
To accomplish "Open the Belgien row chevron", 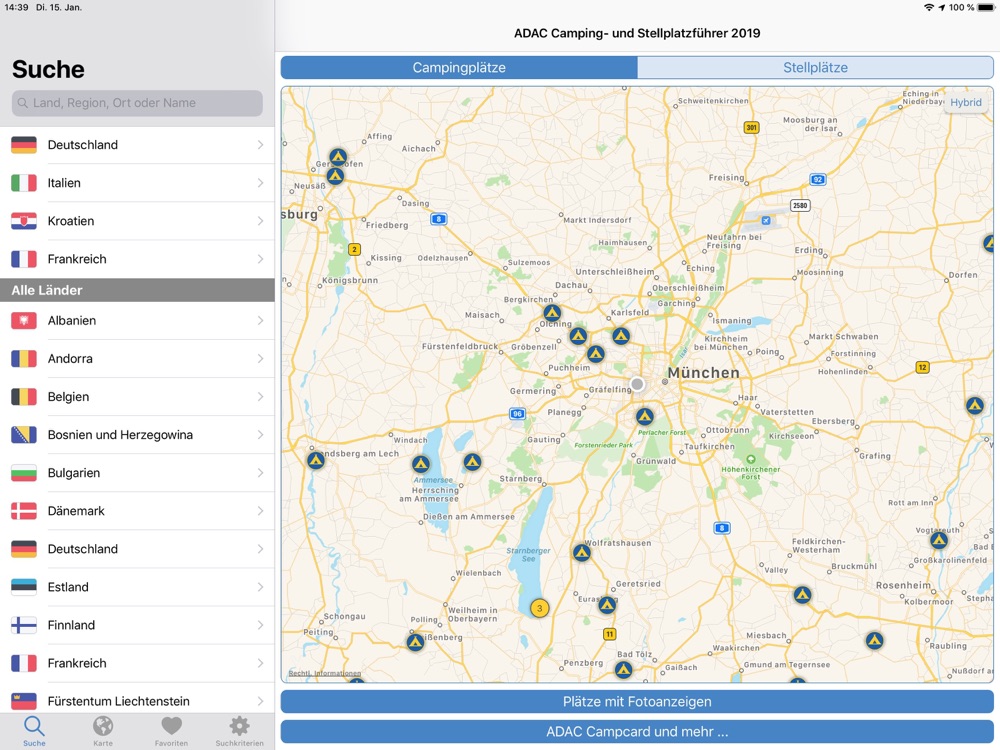I will 260,397.
